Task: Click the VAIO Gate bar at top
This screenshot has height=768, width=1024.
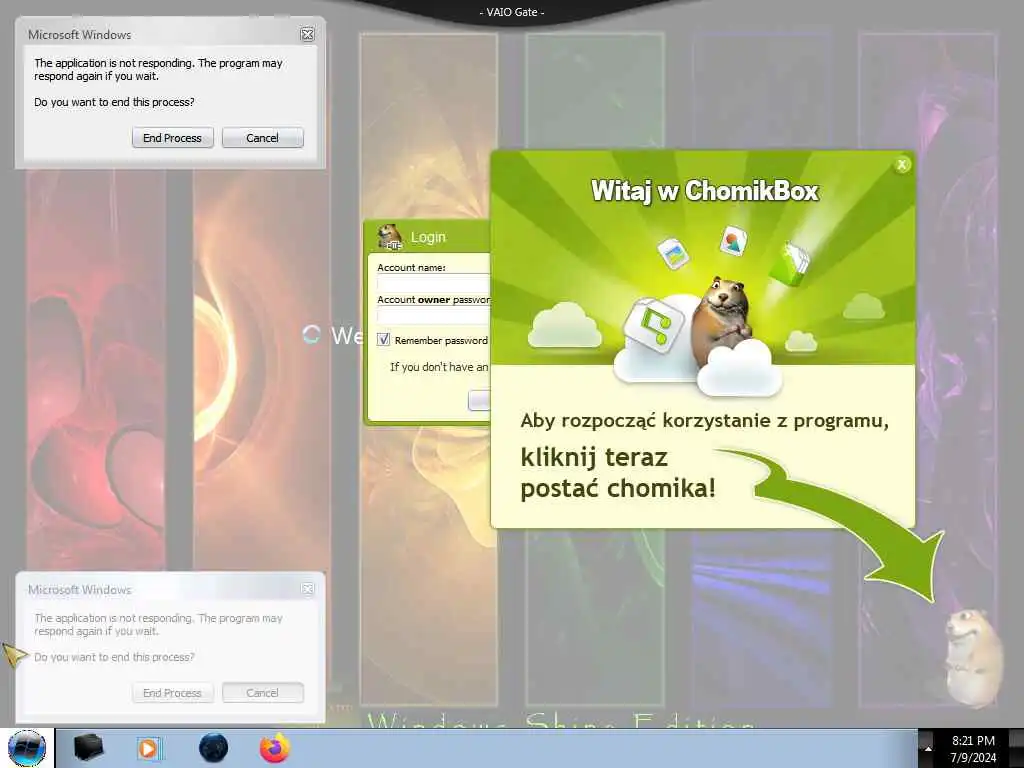Action: click(x=512, y=12)
